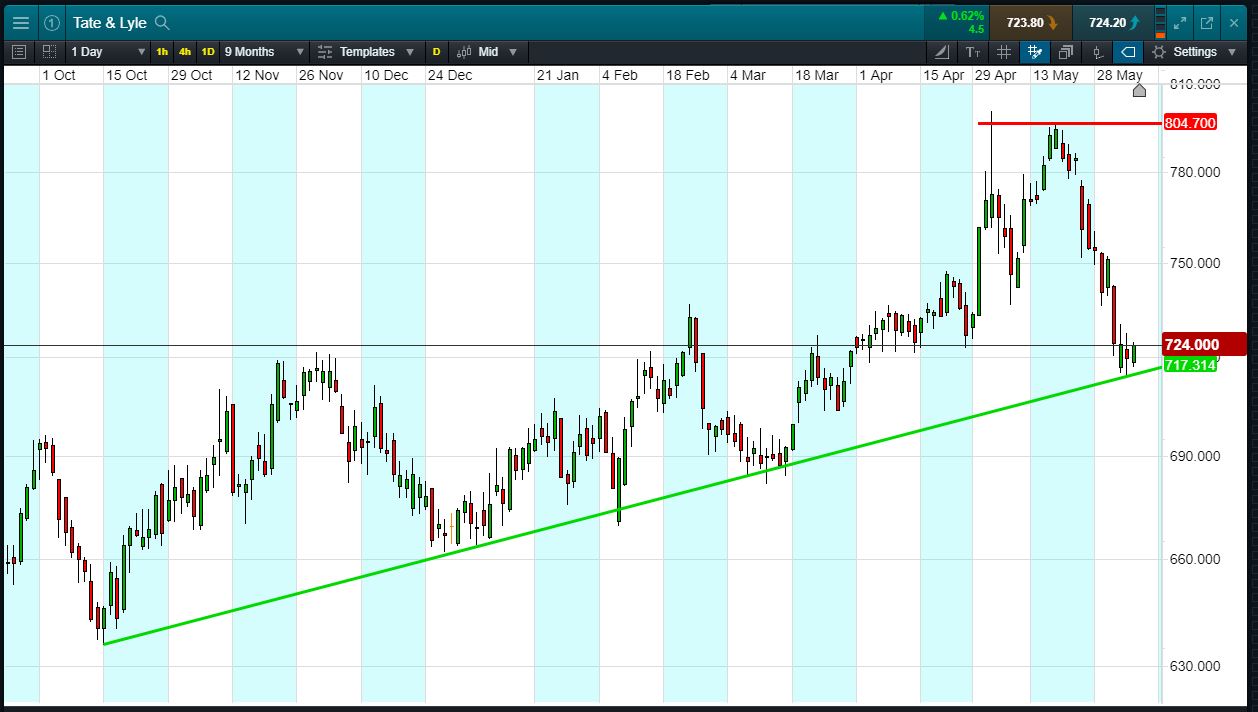Expand the 9 Months range dropdown

[264, 52]
